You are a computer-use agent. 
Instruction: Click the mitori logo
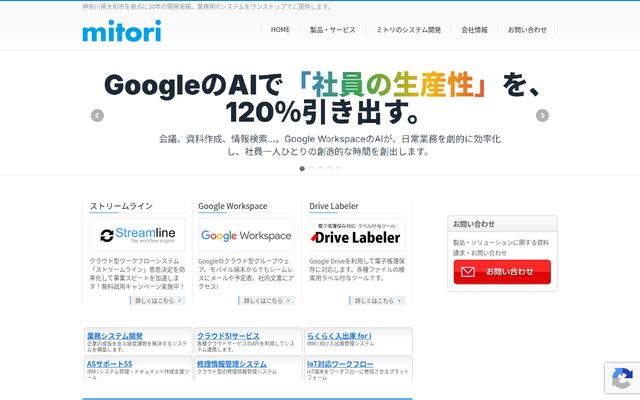[x=122, y=31]
